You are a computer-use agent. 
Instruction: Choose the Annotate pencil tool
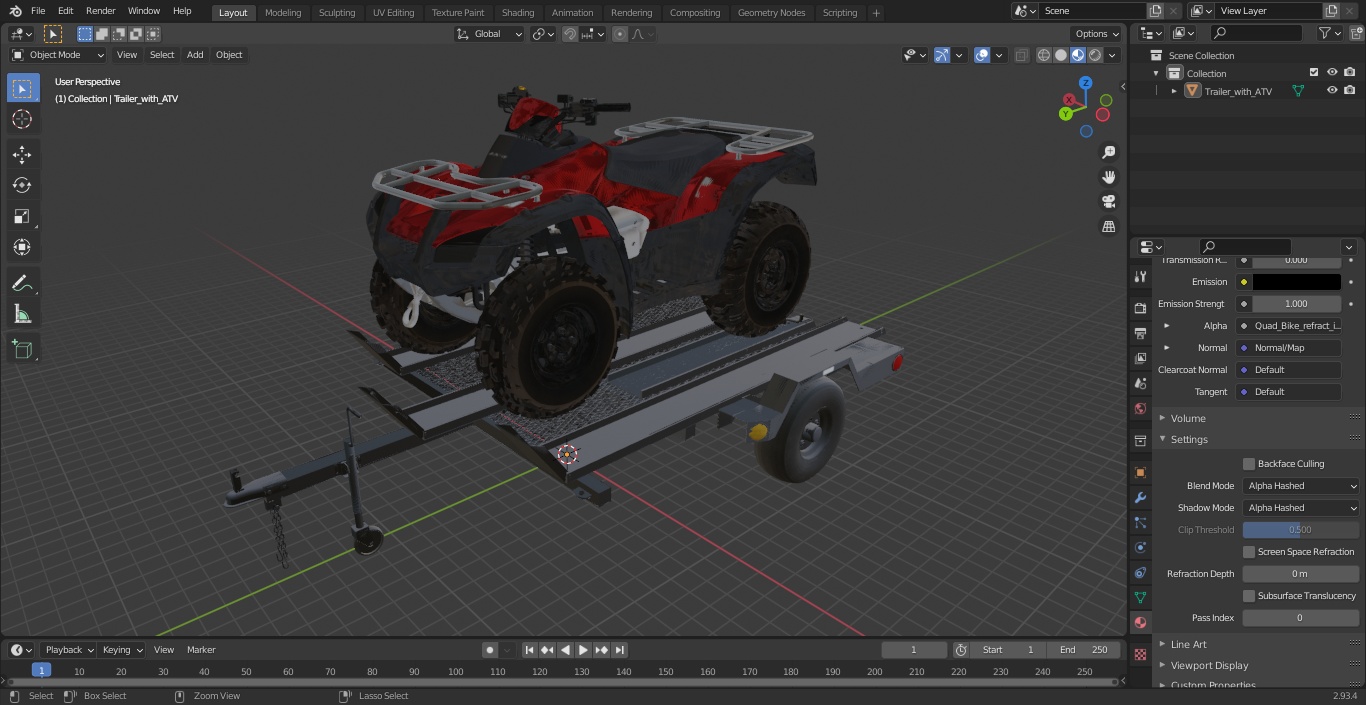22,284
